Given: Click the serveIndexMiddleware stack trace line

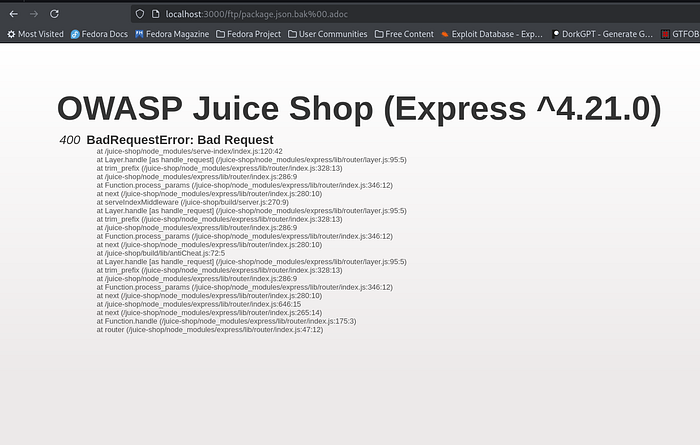Looking at the screenshot, I should (192, 202).
